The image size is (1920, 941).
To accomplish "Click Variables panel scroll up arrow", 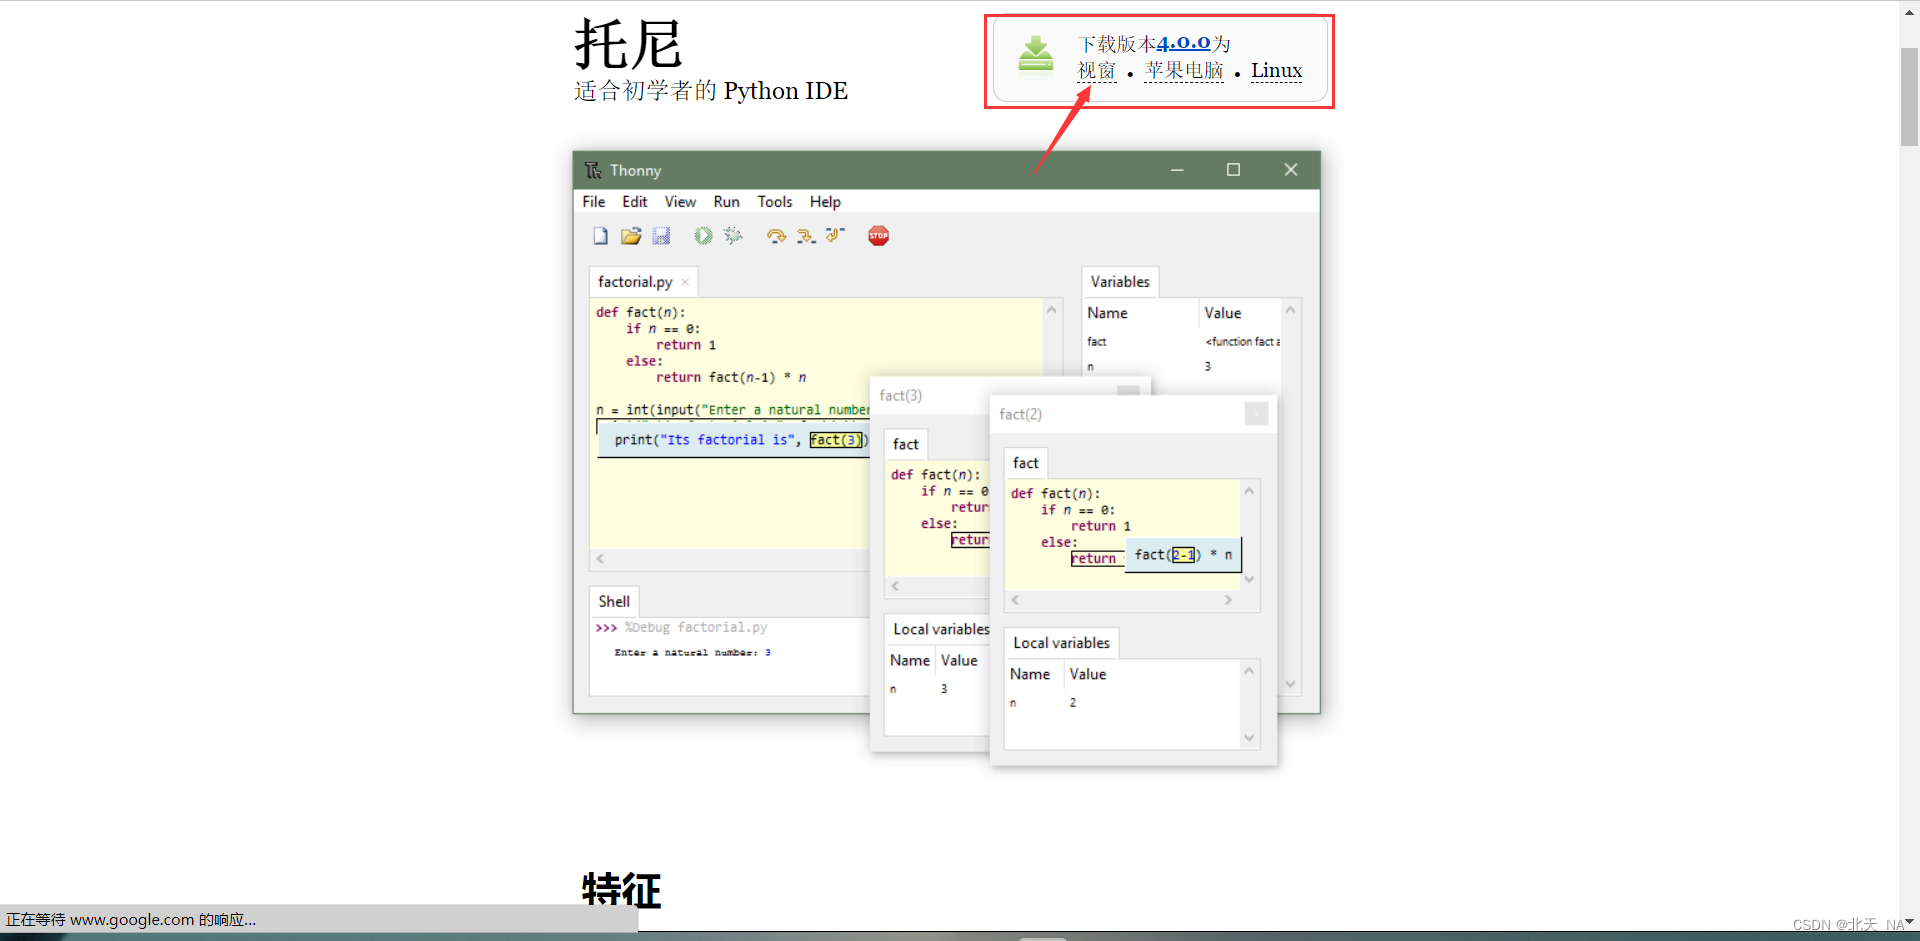I will 1290,310.
